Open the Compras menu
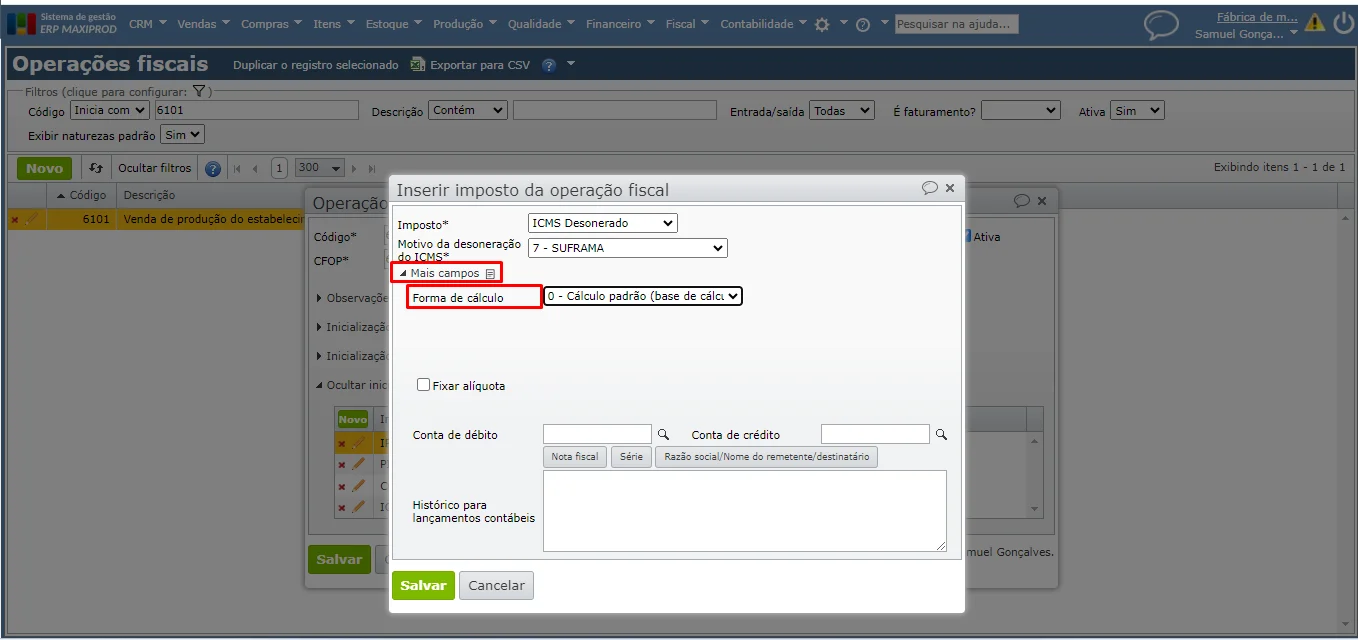Screen dimensions: 1358x640 pos(272,24)
